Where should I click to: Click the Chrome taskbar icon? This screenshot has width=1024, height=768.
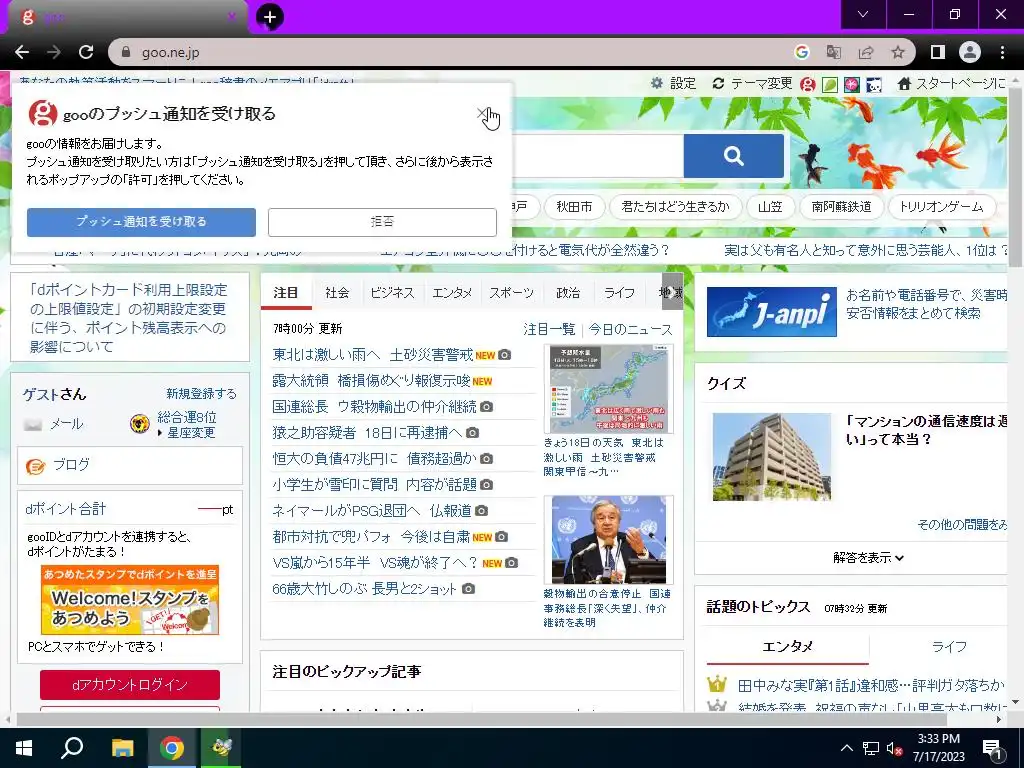(172, 748)
